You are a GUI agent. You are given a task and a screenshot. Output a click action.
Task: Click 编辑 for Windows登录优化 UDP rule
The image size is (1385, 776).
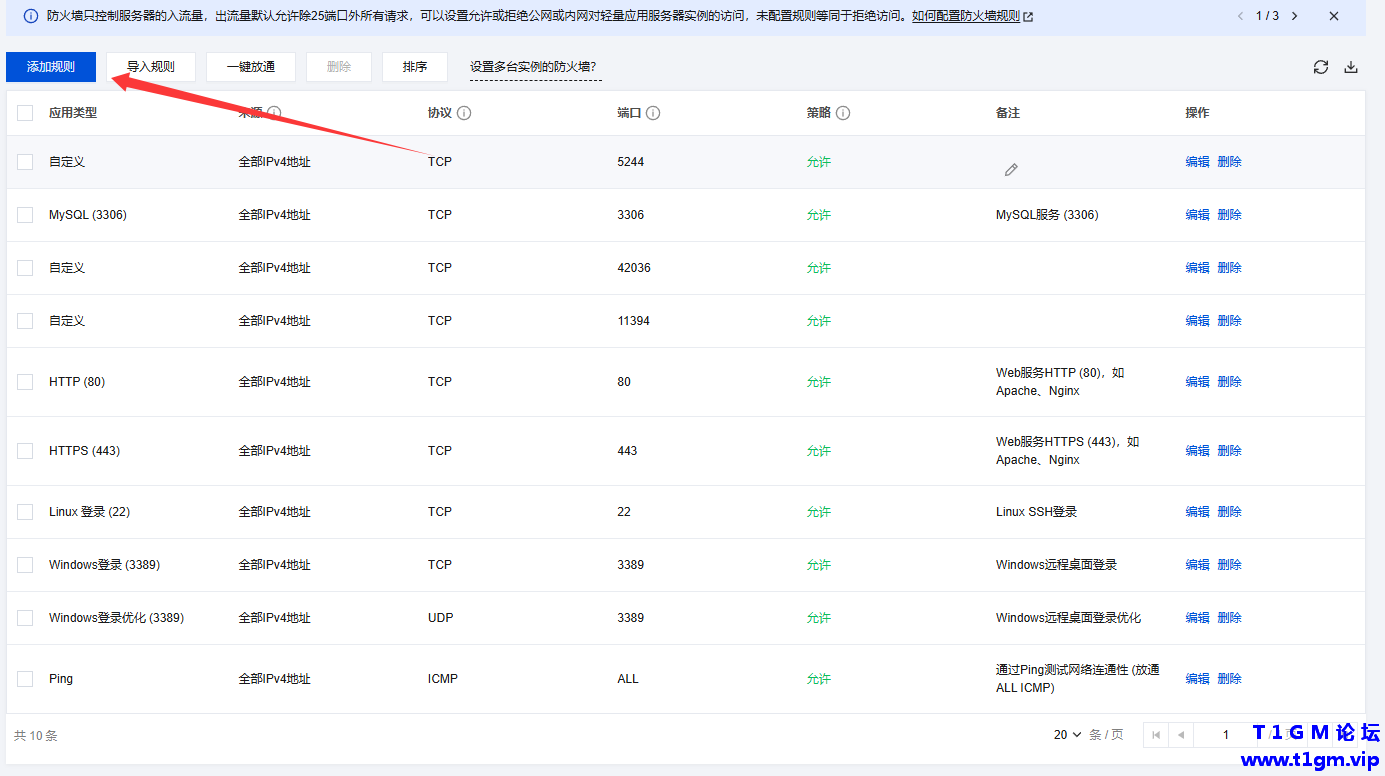click(x=1197, y=618)
